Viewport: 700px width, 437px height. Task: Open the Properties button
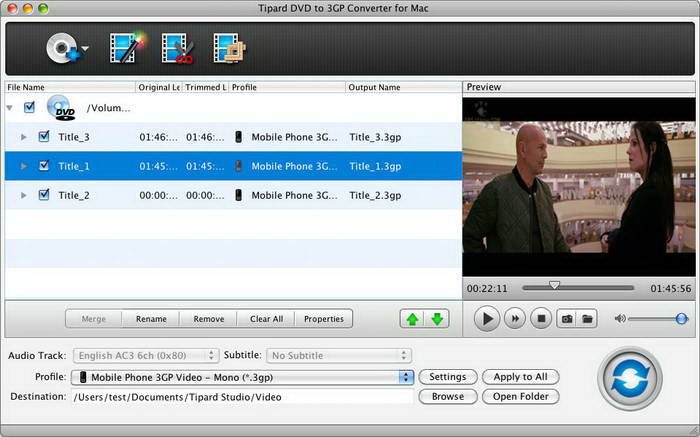[324, 319]
